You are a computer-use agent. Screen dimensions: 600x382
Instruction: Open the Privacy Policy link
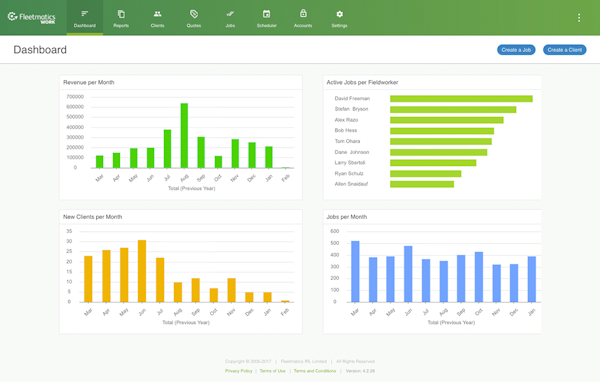point(238,371)
